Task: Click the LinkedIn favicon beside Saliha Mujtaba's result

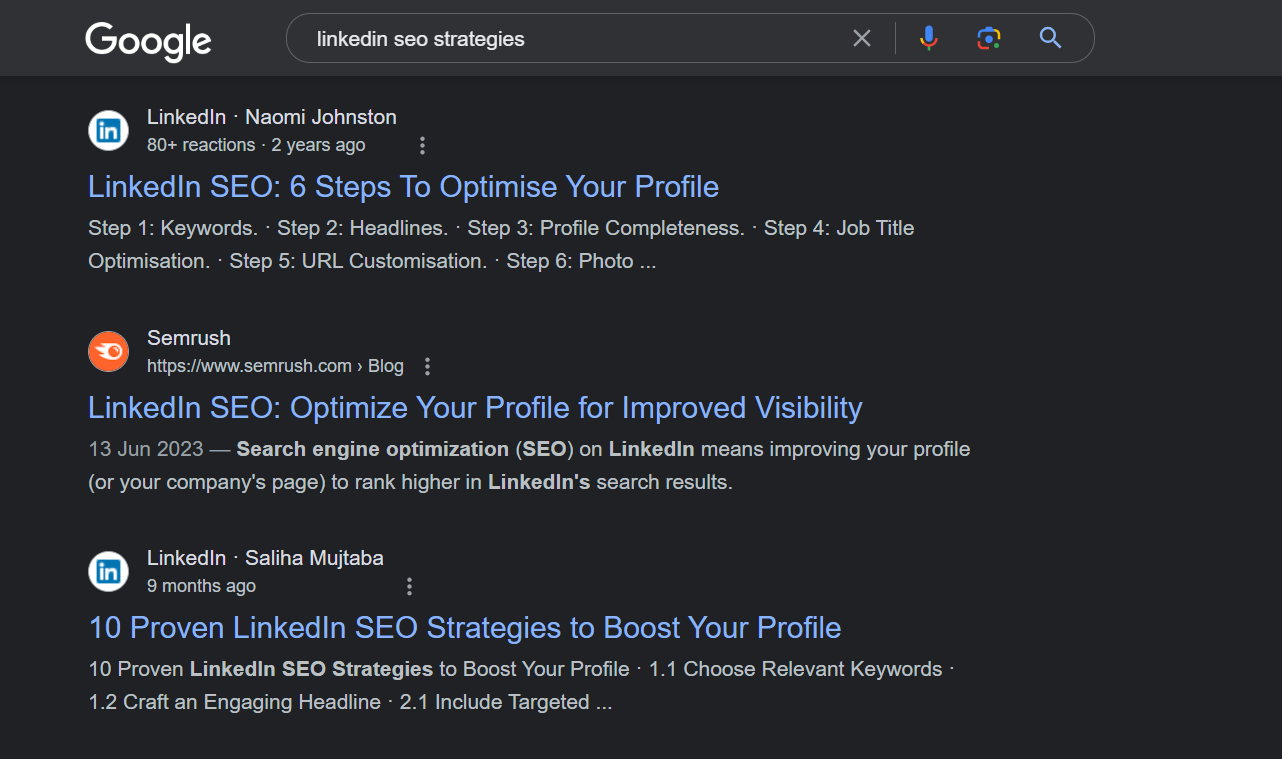Action: coord(108,571)
